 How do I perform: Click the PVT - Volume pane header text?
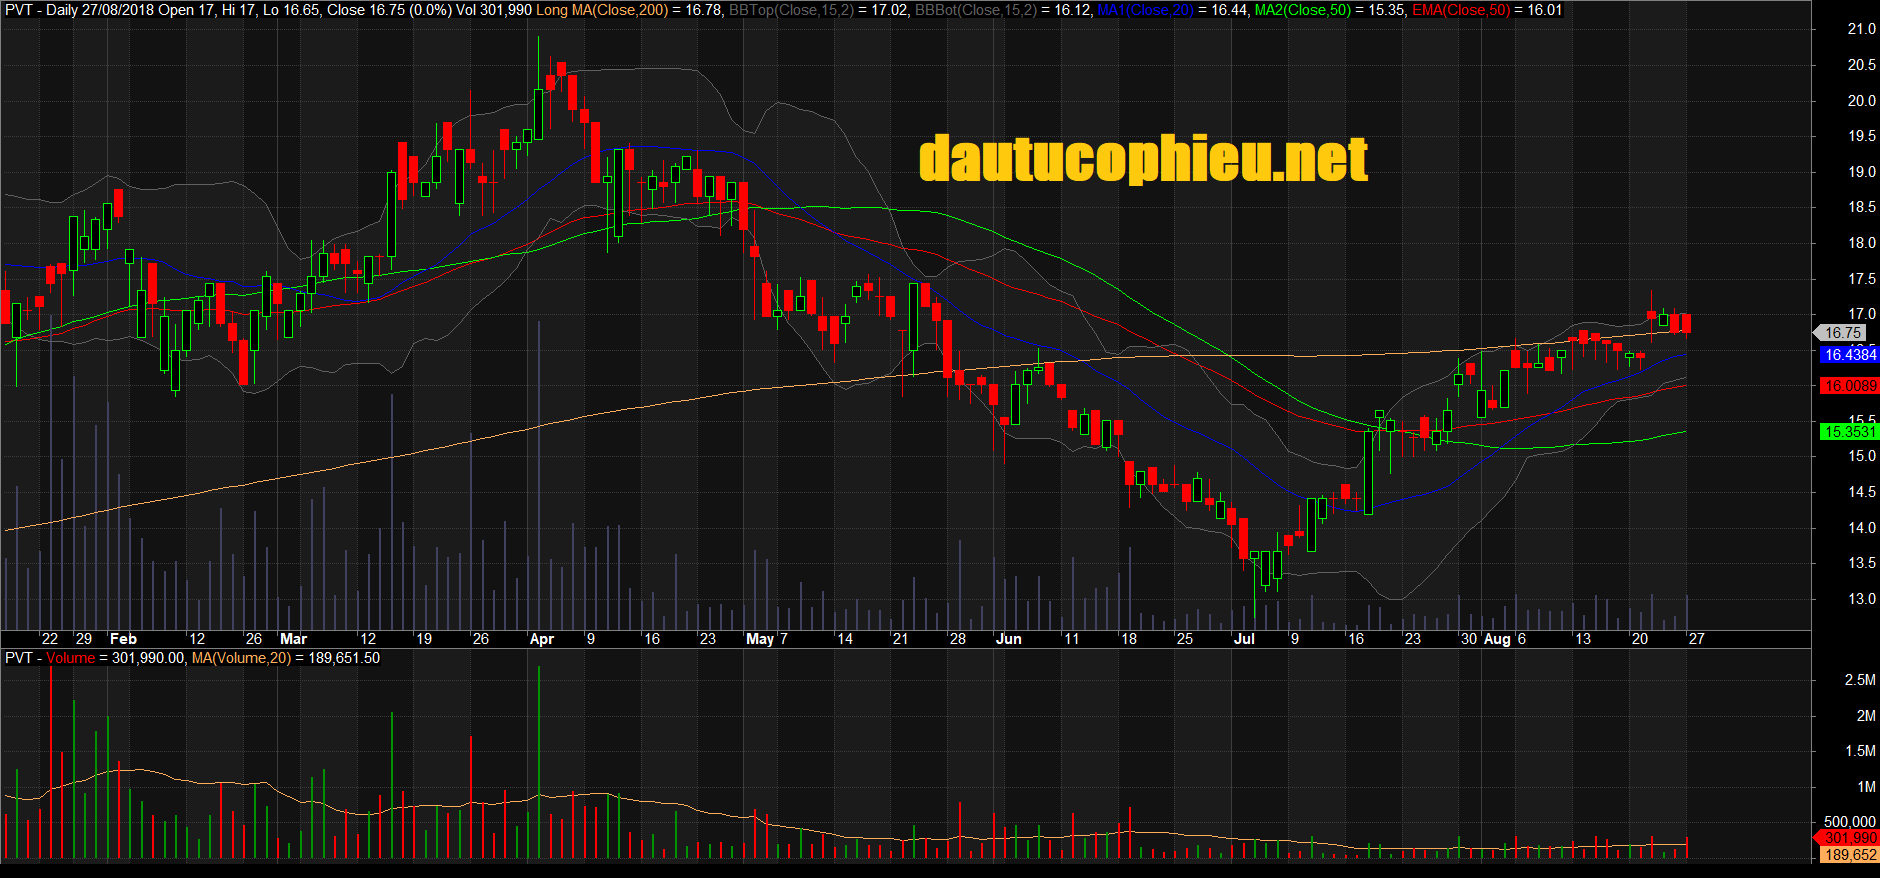(50, 658)
